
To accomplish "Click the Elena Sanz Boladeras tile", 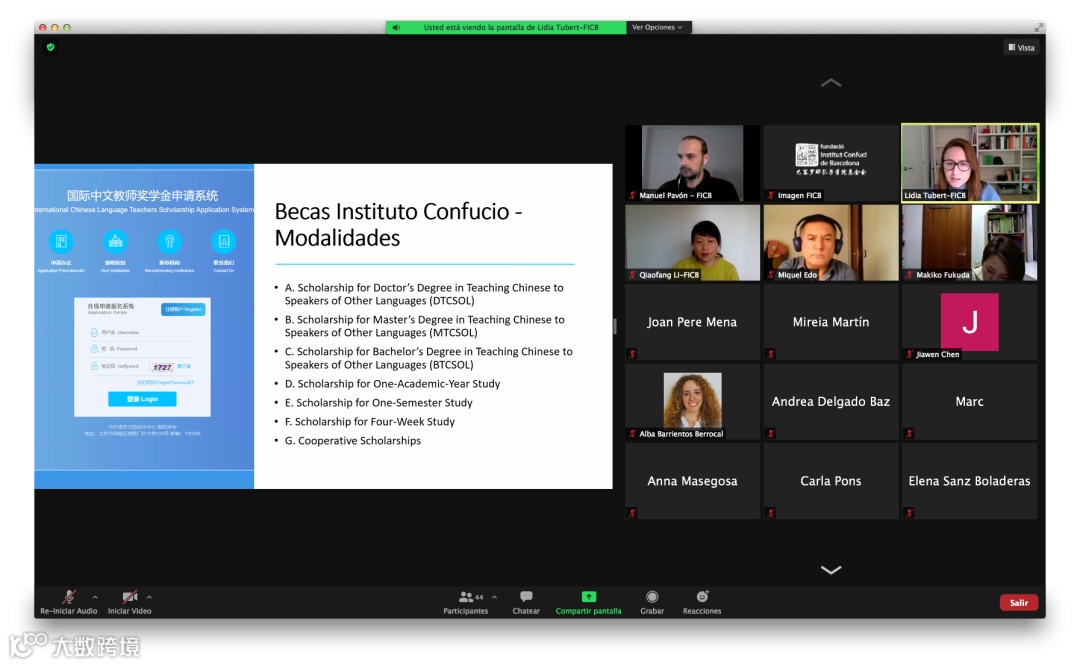I will [969, 481].
